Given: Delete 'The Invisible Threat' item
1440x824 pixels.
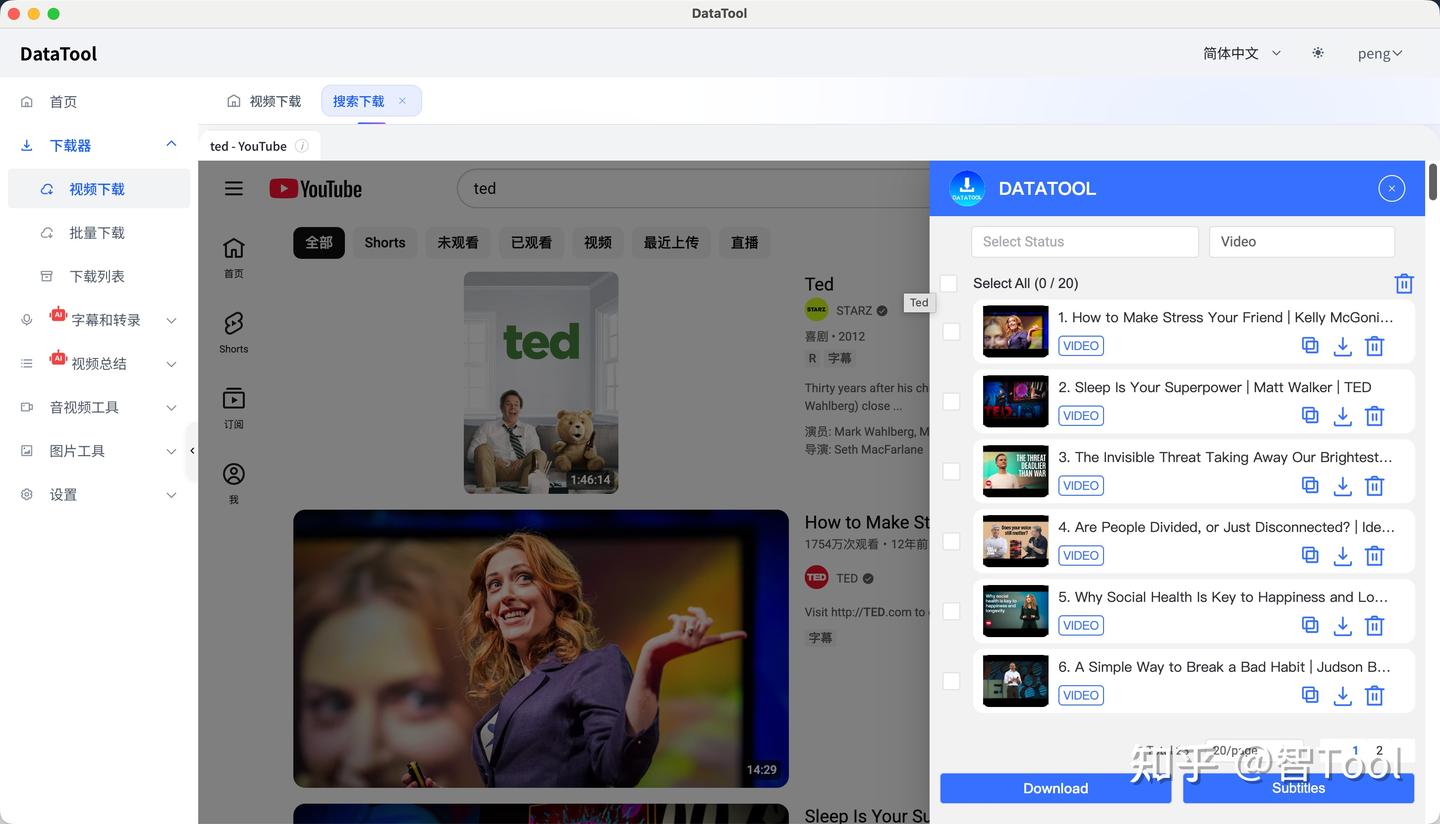Looking at the screenshot, I should (x=1375, y=486).
